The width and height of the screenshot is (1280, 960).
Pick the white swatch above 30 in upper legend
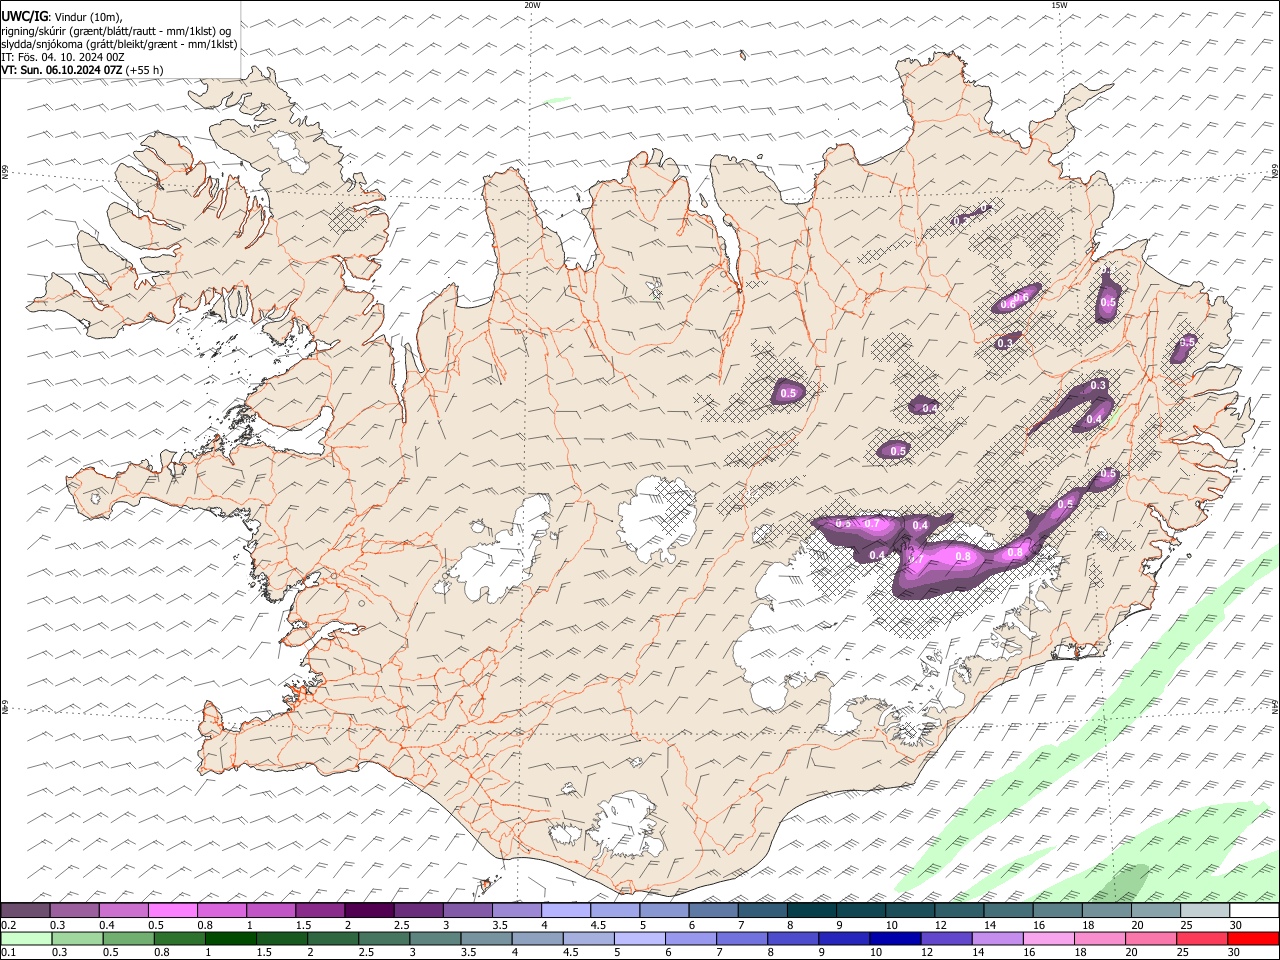click(x=1253, y=911)
